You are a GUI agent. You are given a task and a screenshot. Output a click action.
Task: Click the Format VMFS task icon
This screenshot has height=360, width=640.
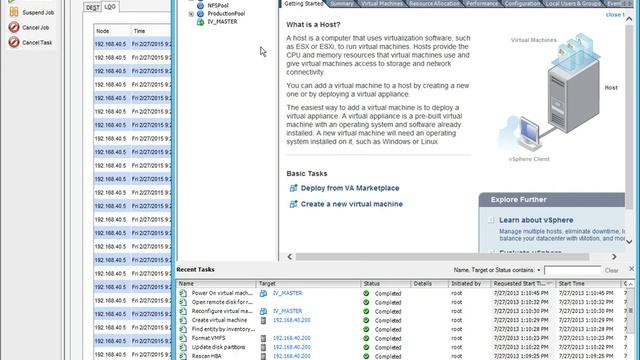tap(183, 338)
